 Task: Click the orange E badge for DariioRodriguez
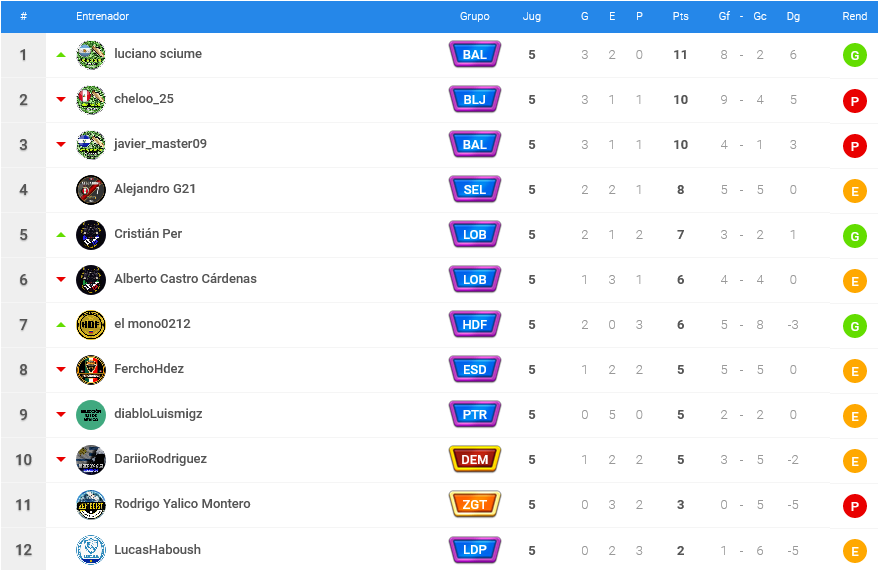[x=854, y=461]
